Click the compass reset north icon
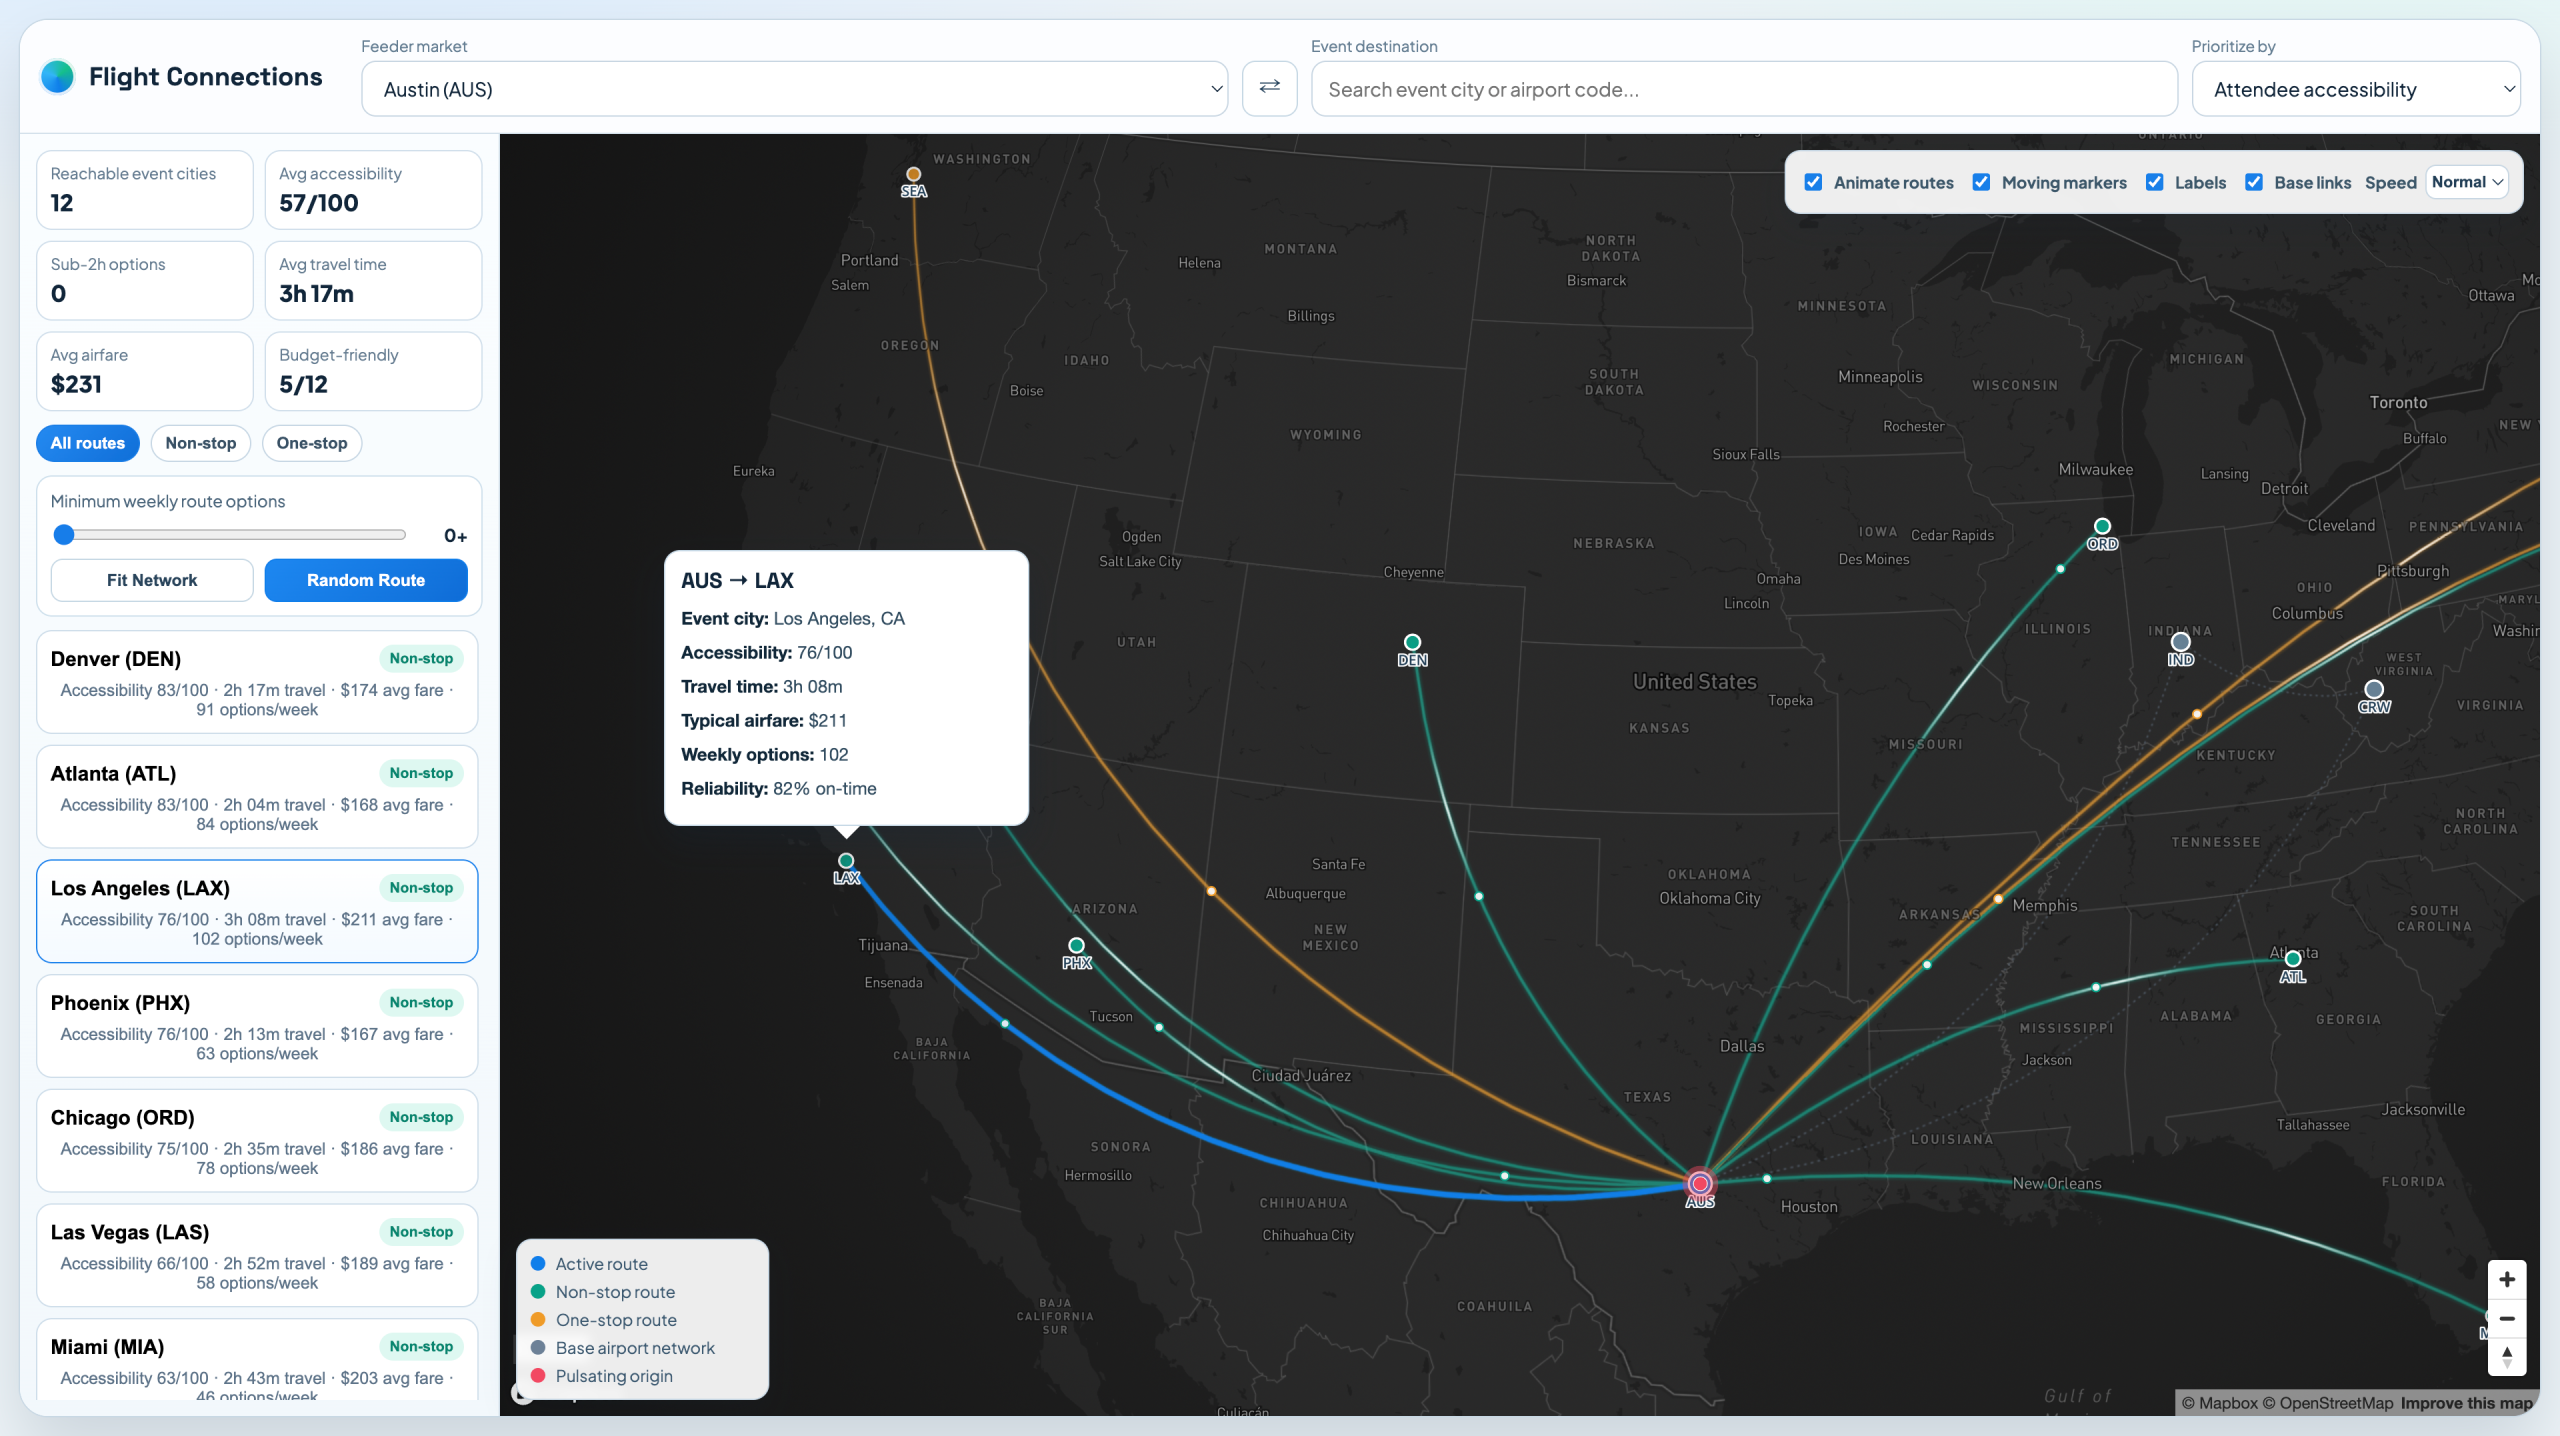The width and height of the screenshot is (2560, 1436). (2506, 1357)
